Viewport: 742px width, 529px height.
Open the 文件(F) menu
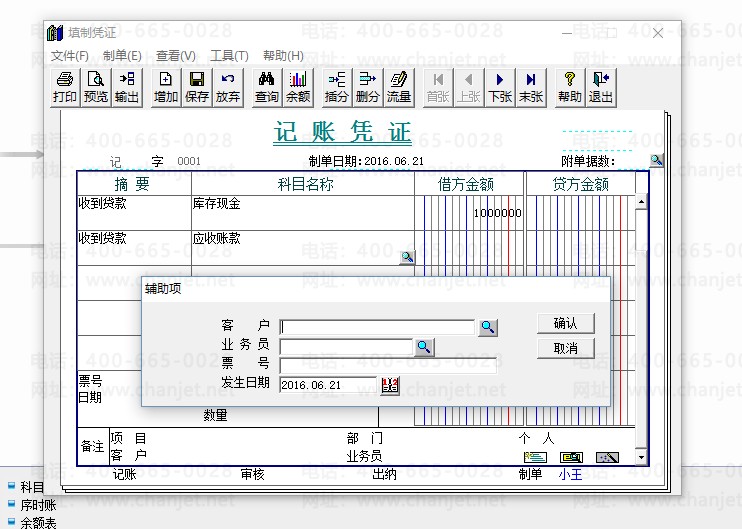point(70,55)
